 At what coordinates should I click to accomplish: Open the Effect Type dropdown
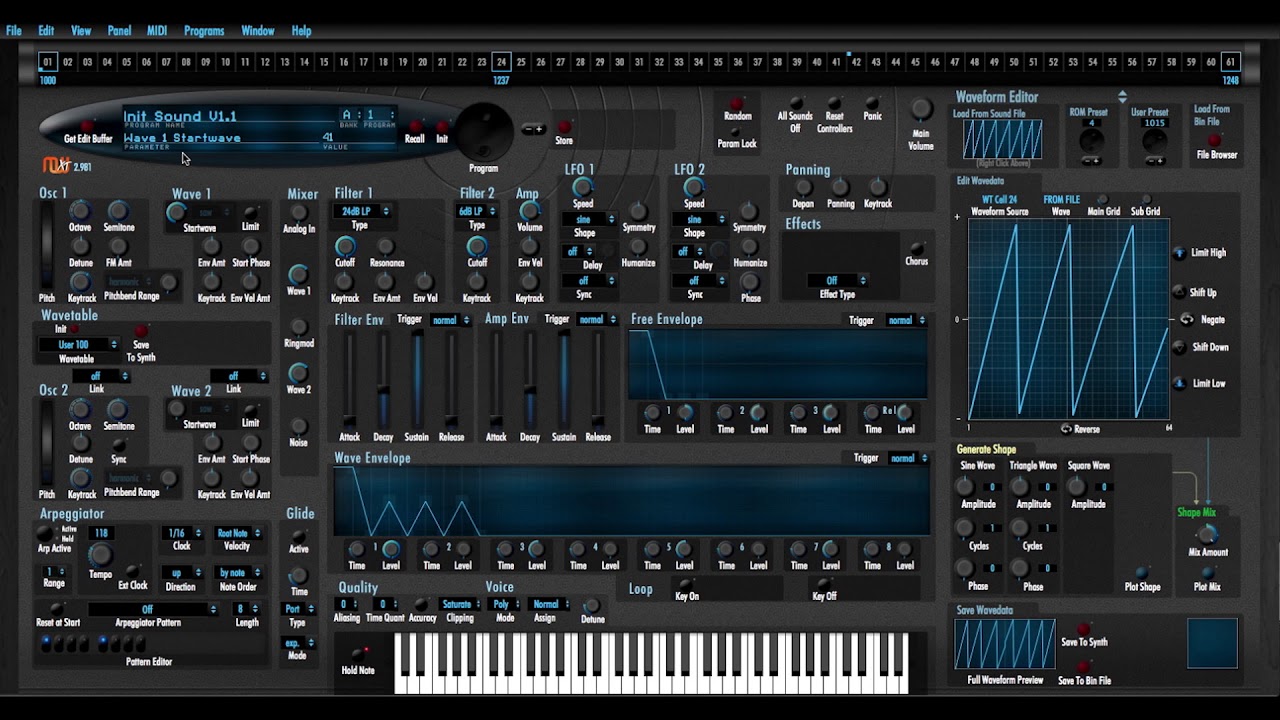838,281
